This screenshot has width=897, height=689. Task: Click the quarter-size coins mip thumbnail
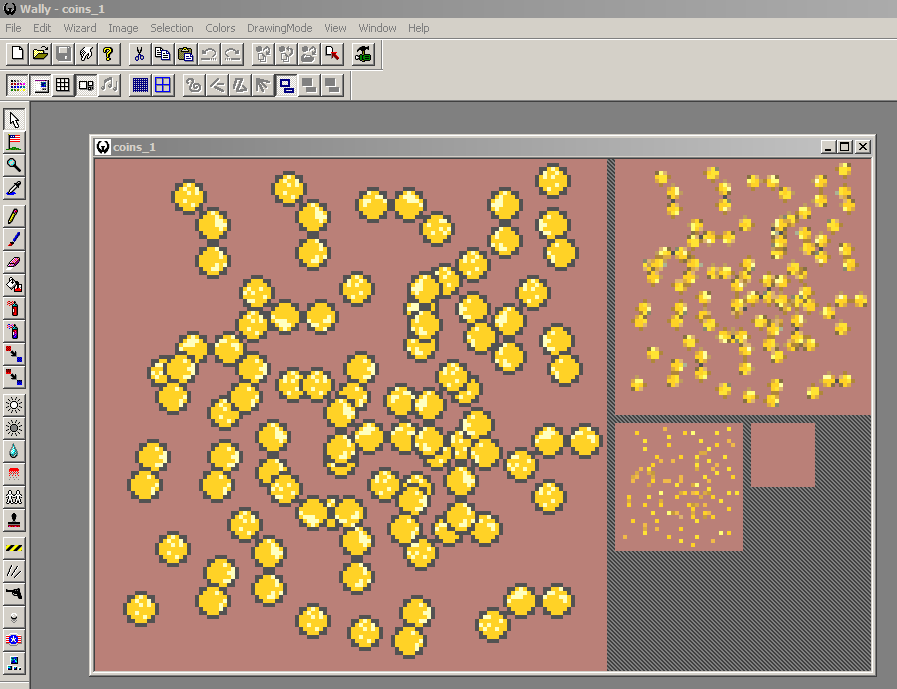679,487
